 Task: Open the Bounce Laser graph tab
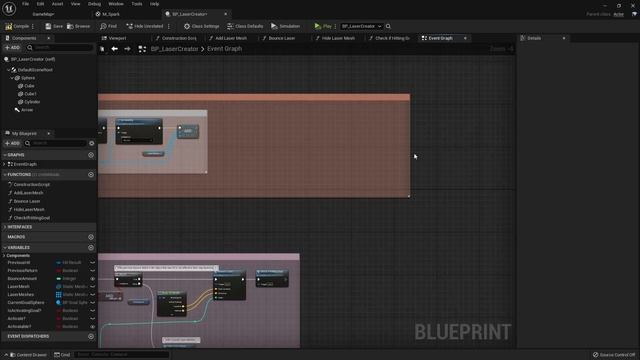tap(279, 38)
